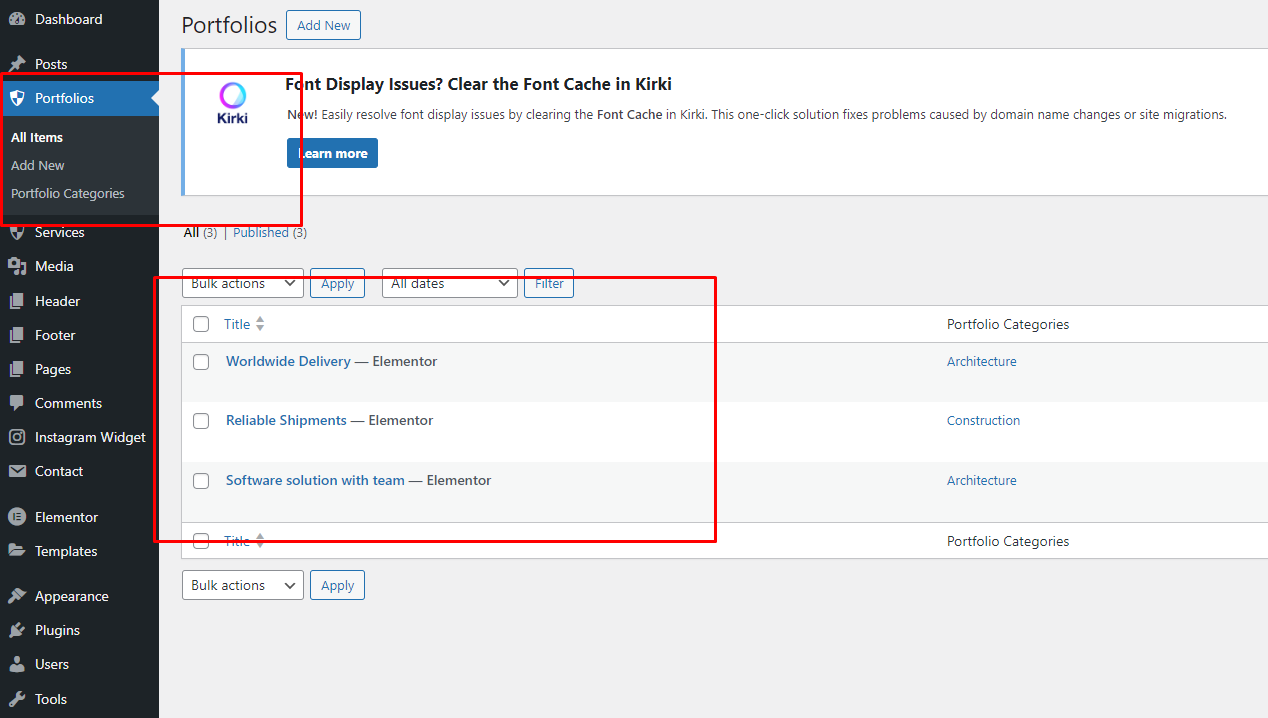The image size is (1268, 718).
Task: Sort by top Title column header
Action: (237, 324)
